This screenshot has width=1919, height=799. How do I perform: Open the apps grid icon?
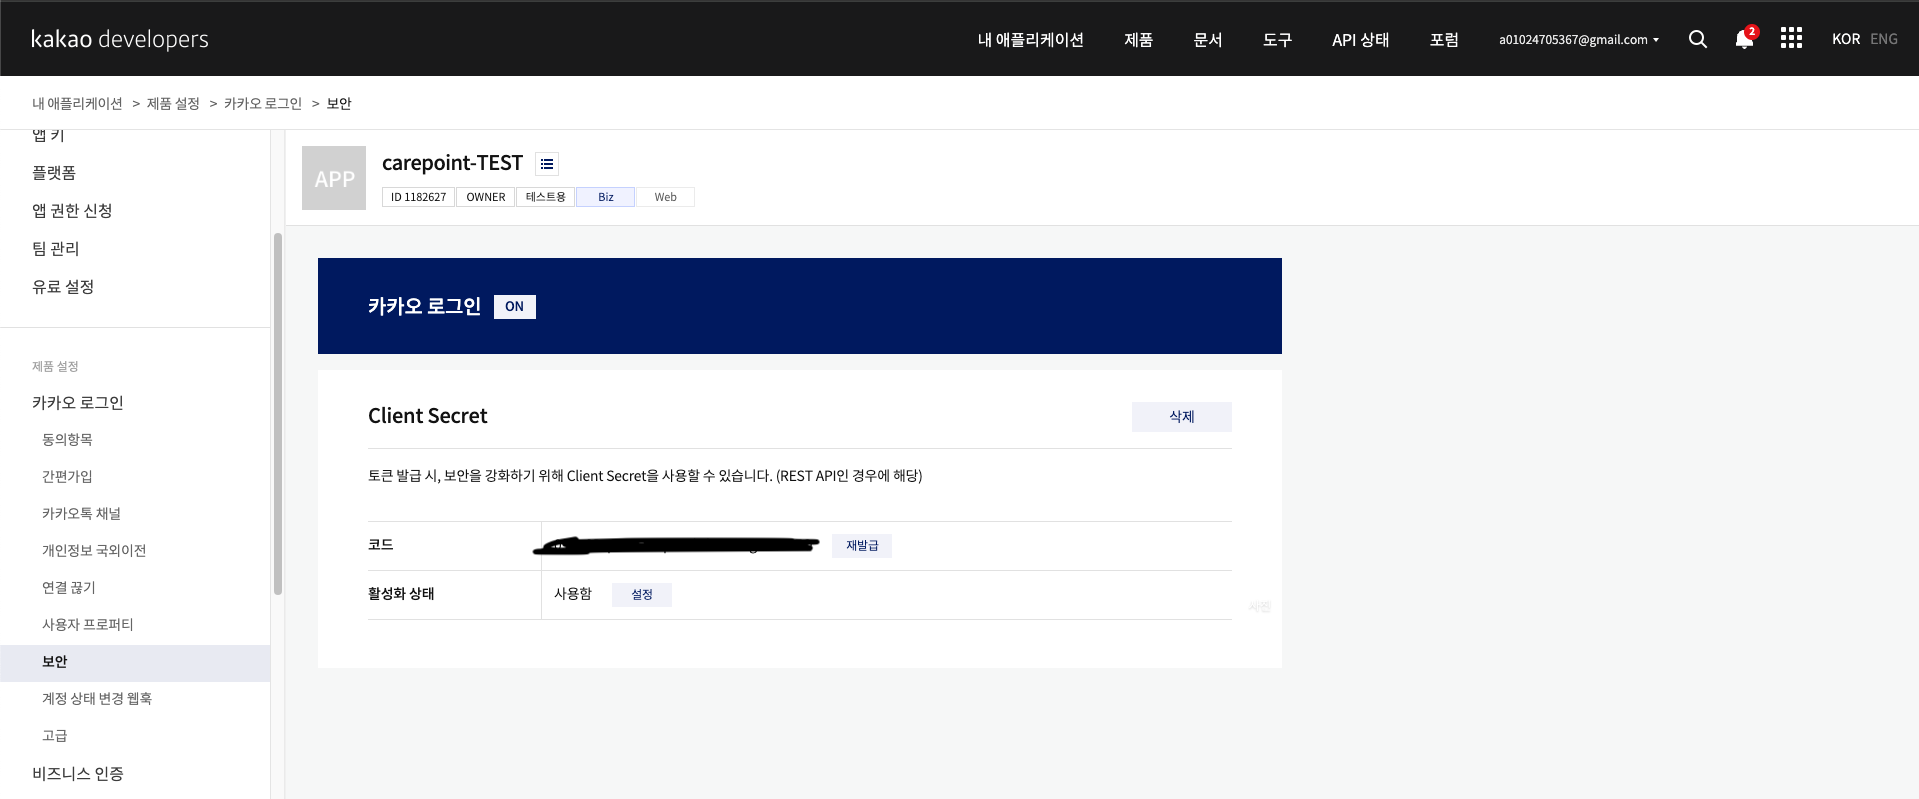1791,38
